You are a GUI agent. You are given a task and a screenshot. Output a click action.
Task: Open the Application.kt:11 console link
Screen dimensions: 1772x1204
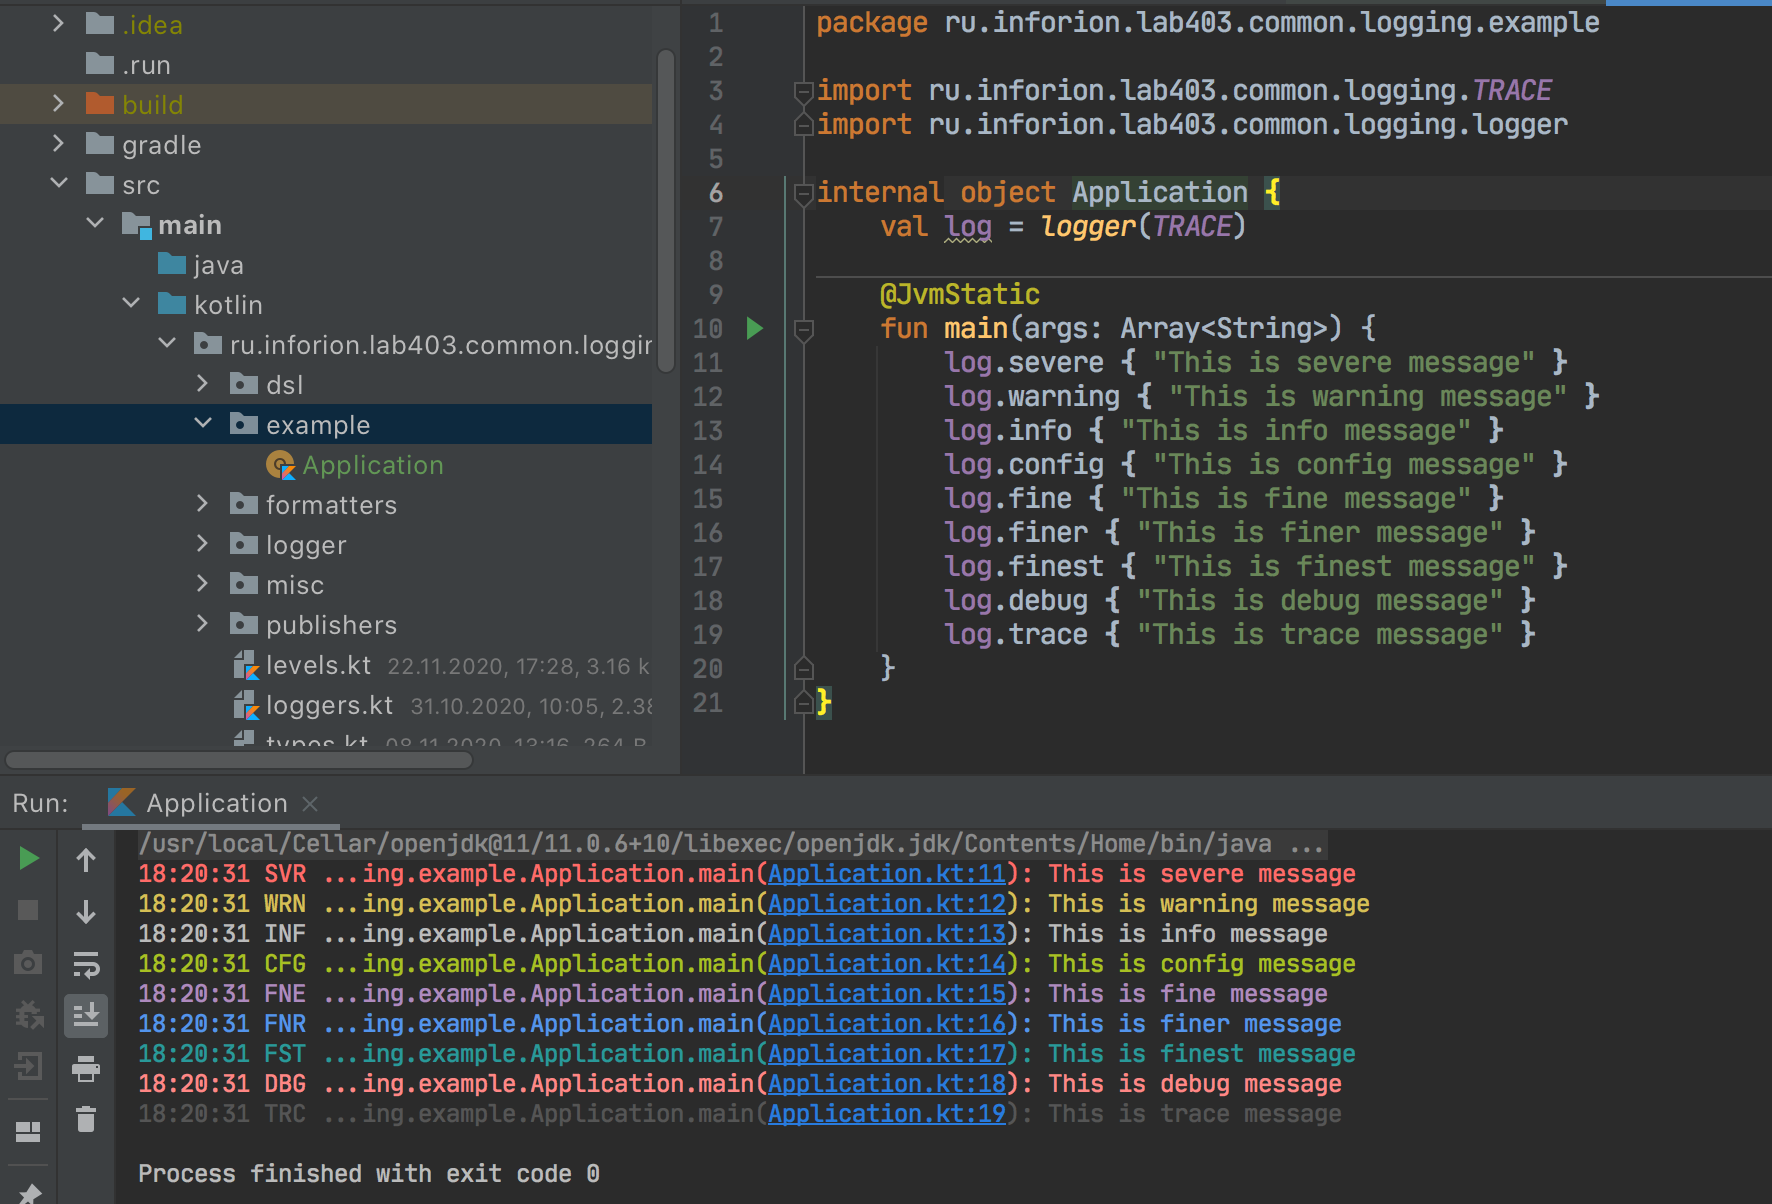pos(886,873)
